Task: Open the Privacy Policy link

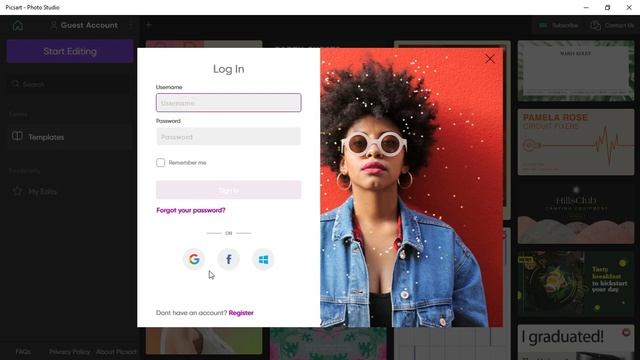Action: pyautogui.click(x=69, y=351)
